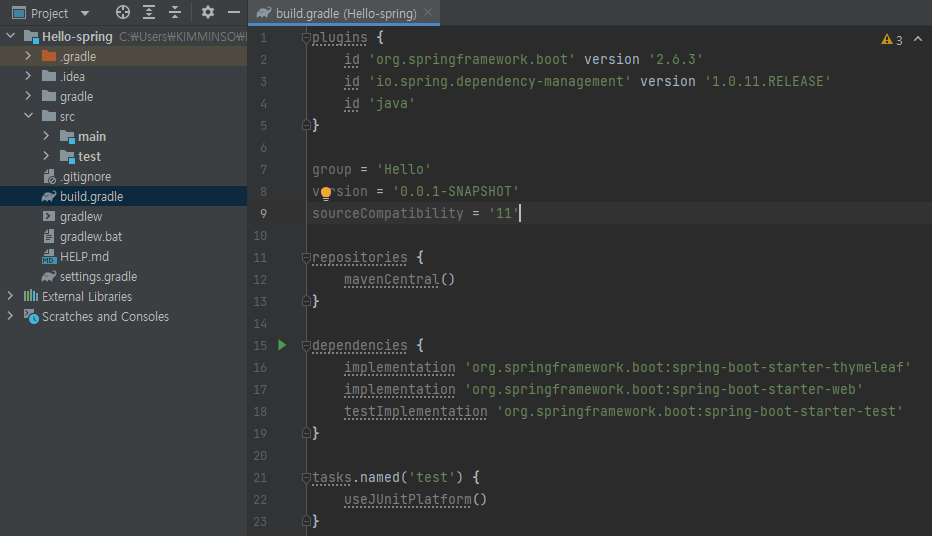Click the settings.gradle elephant icon
Viewport: 932px width, 536px height.
pos(49,276)
